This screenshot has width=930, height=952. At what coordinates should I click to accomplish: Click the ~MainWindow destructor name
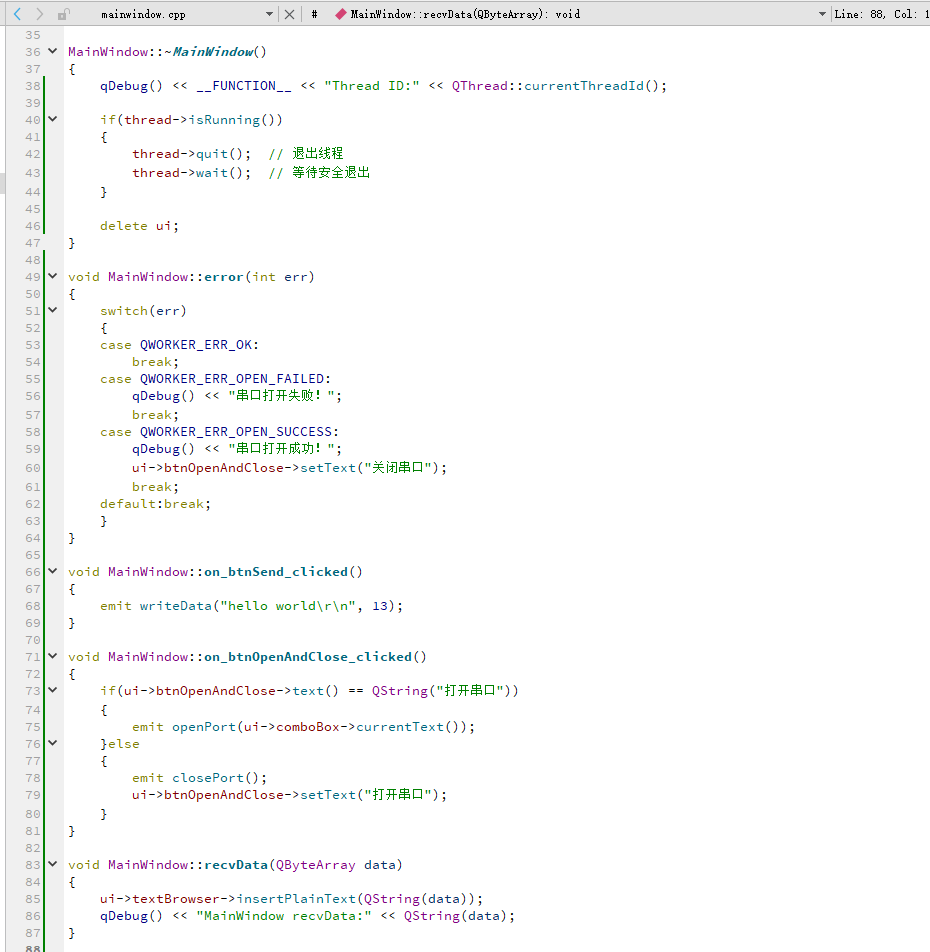coord(212,52)
